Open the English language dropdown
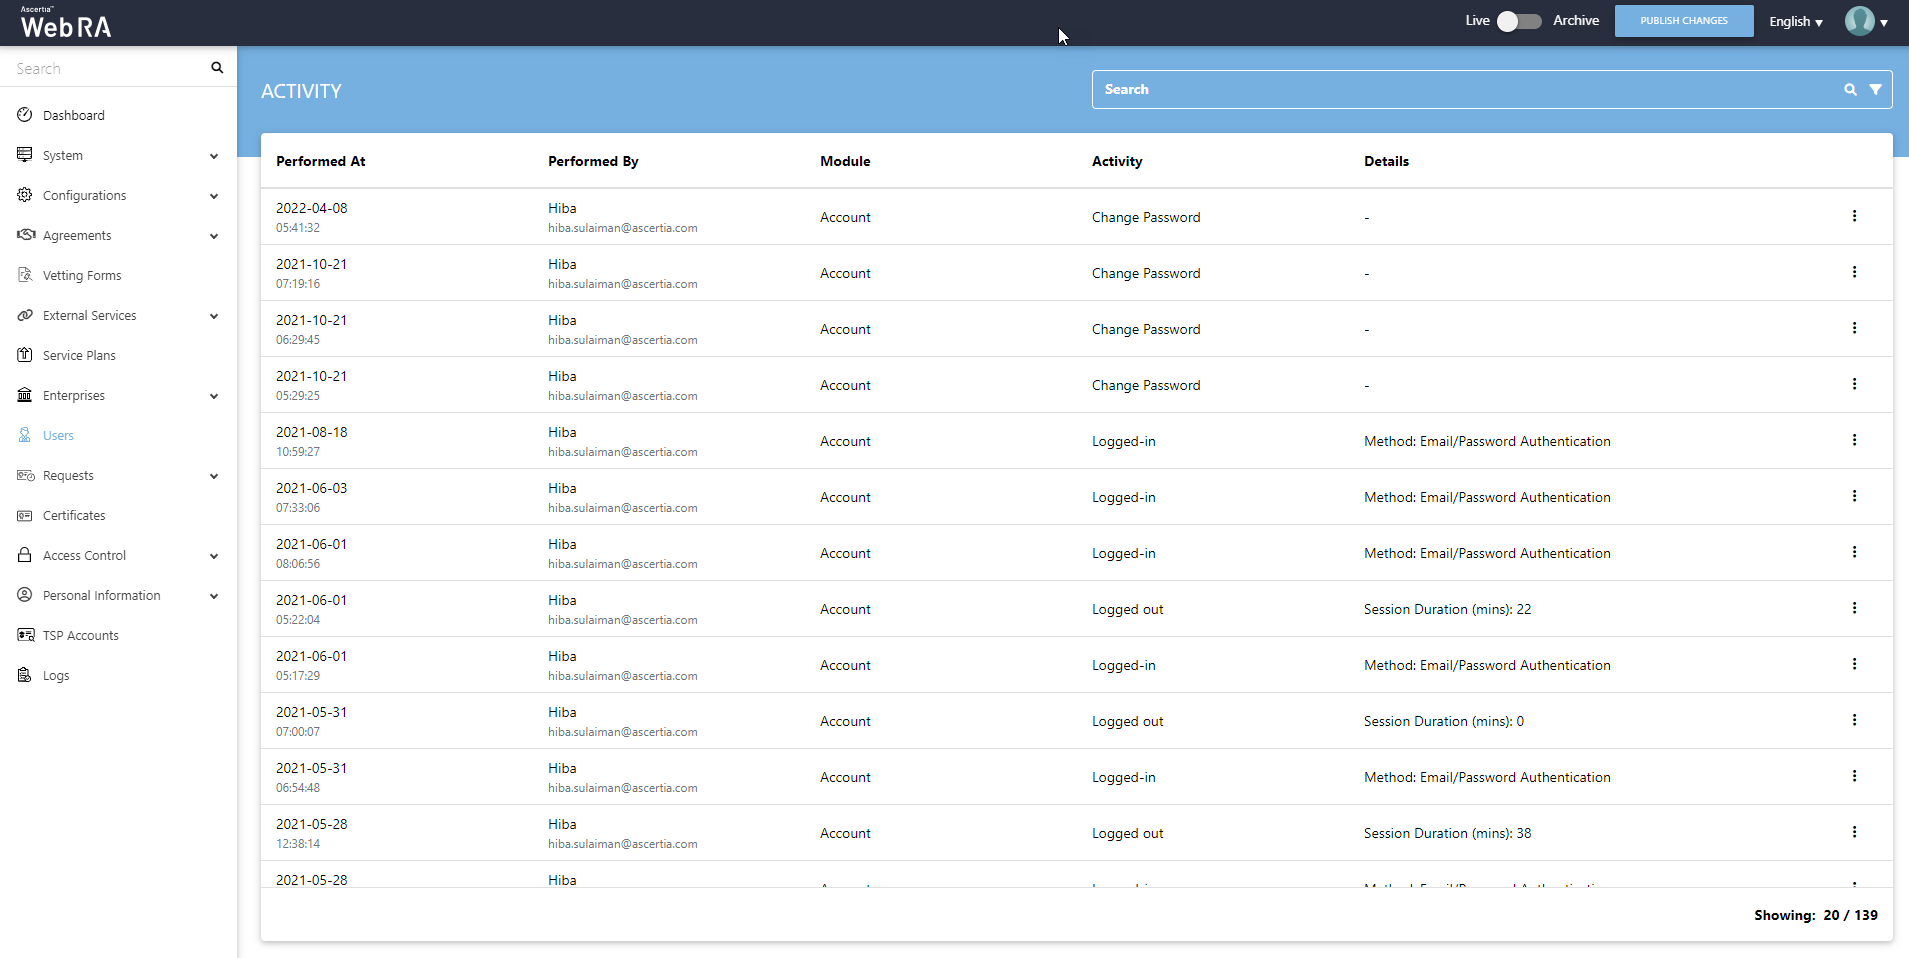 (1795, 22)
